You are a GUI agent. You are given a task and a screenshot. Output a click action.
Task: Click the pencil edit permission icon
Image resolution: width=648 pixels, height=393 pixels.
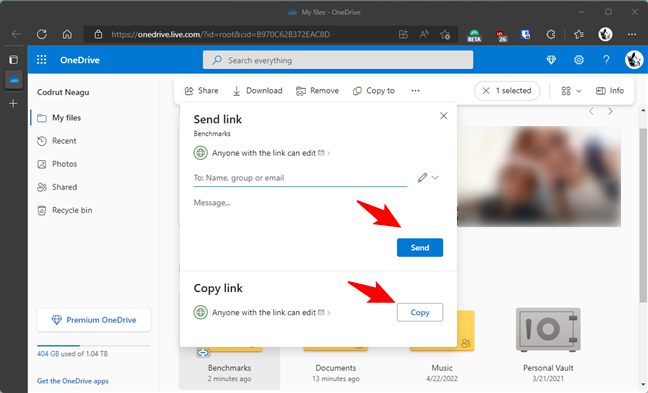point(422,178)
